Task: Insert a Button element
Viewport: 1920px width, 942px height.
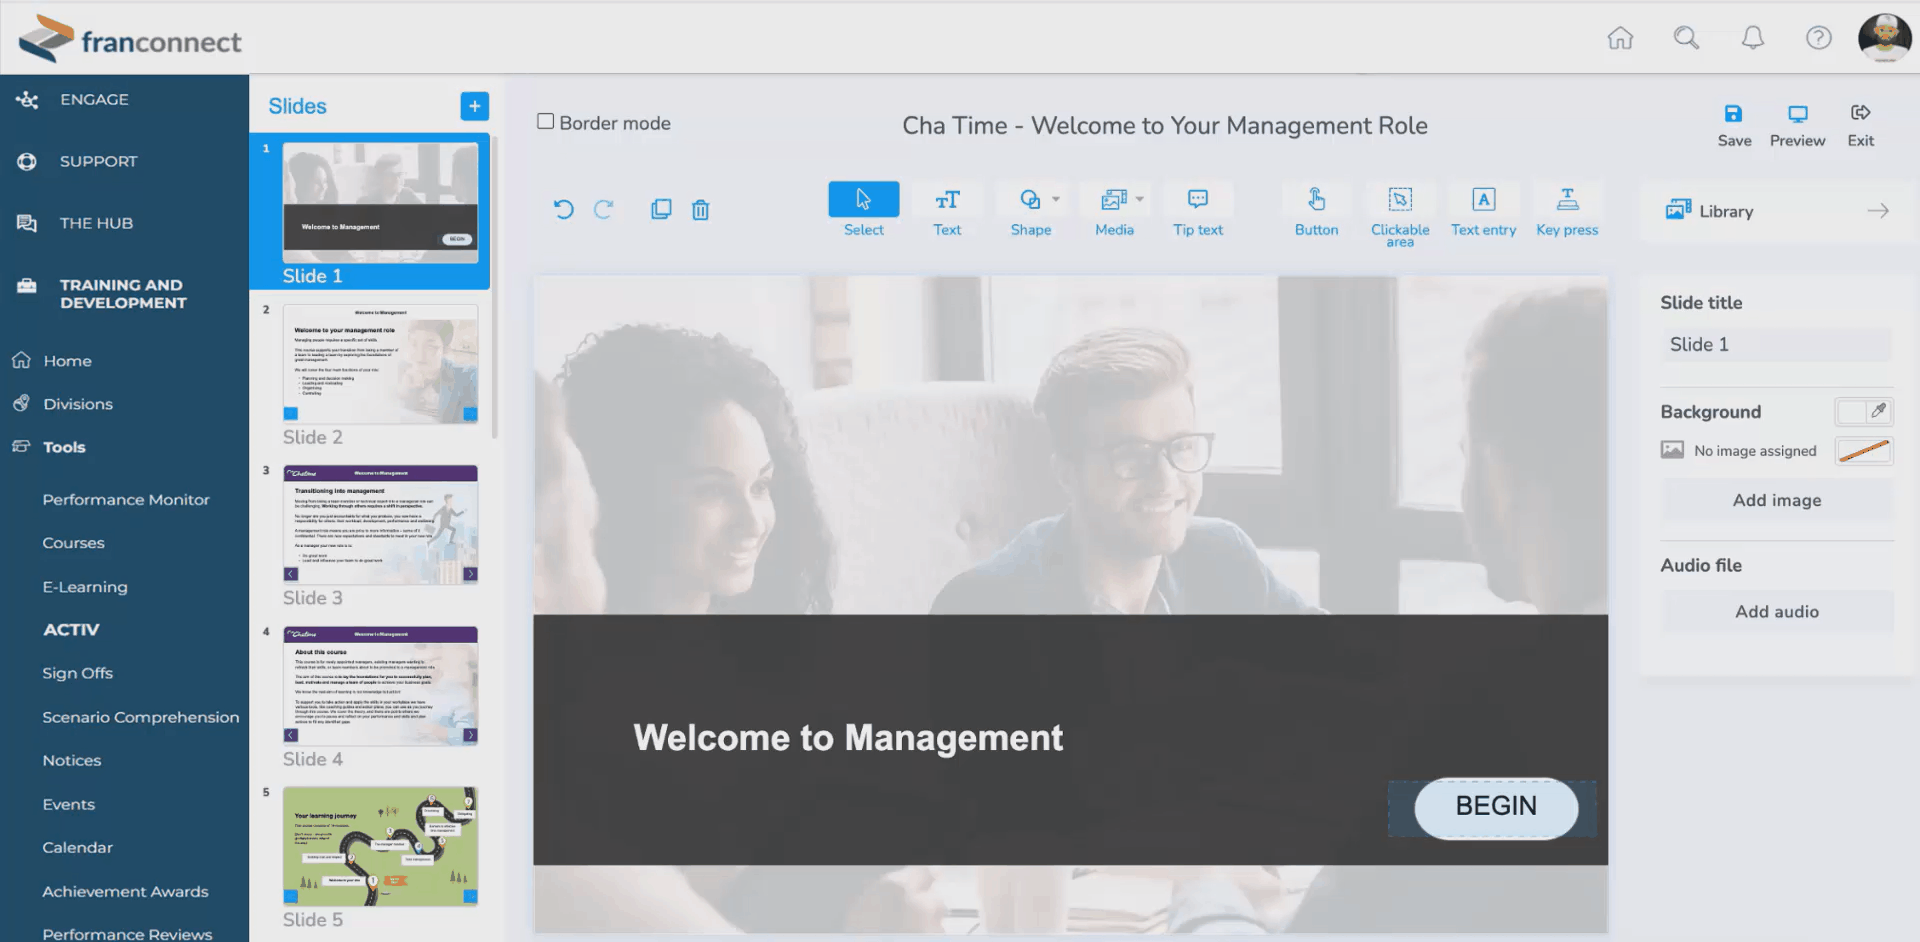Action: click(1316, 210)
